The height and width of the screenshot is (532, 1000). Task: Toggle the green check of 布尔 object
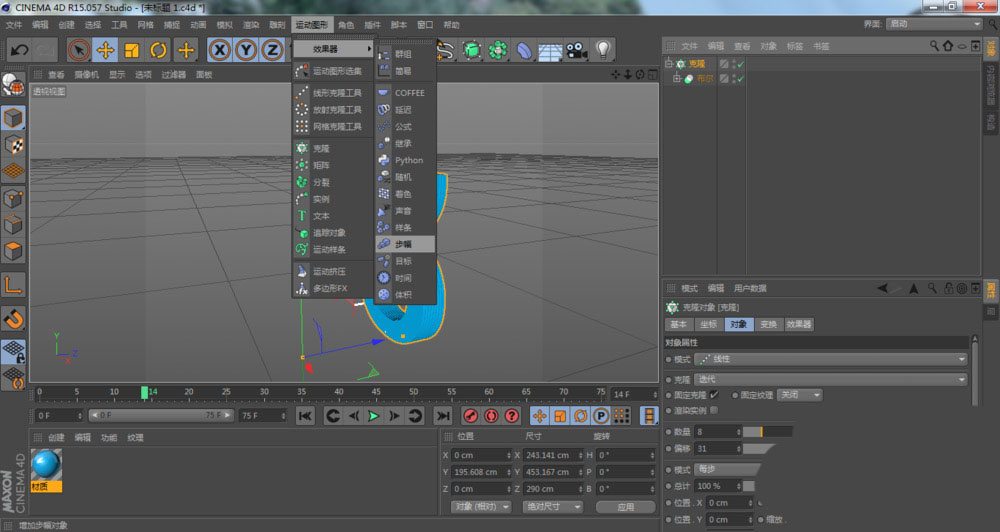coord(740,78)
